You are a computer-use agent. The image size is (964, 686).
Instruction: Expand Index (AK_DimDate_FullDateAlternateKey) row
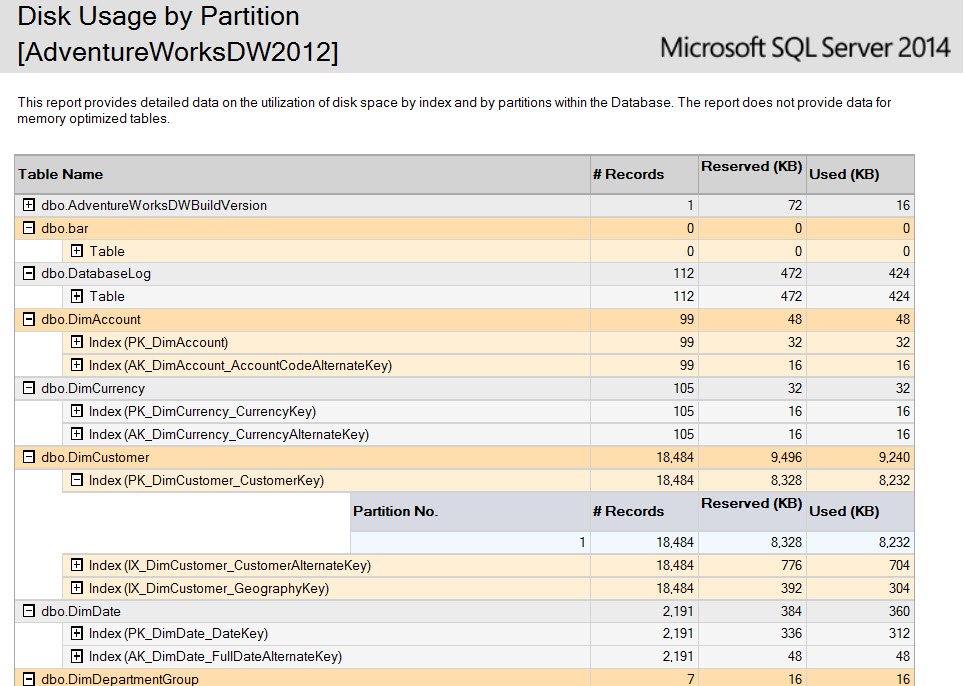coord(77,656)
